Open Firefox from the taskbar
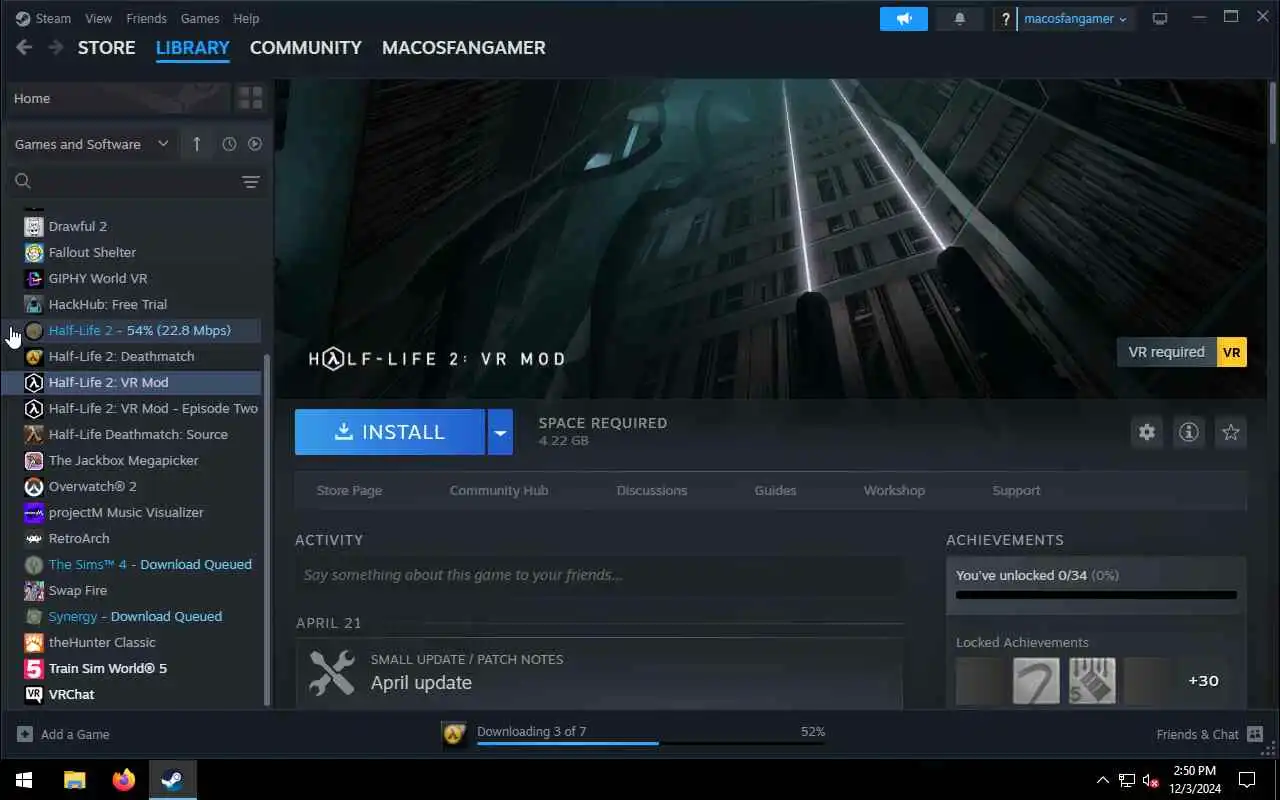The height and width of the screenshot is (800, 1280). point(124,780)
